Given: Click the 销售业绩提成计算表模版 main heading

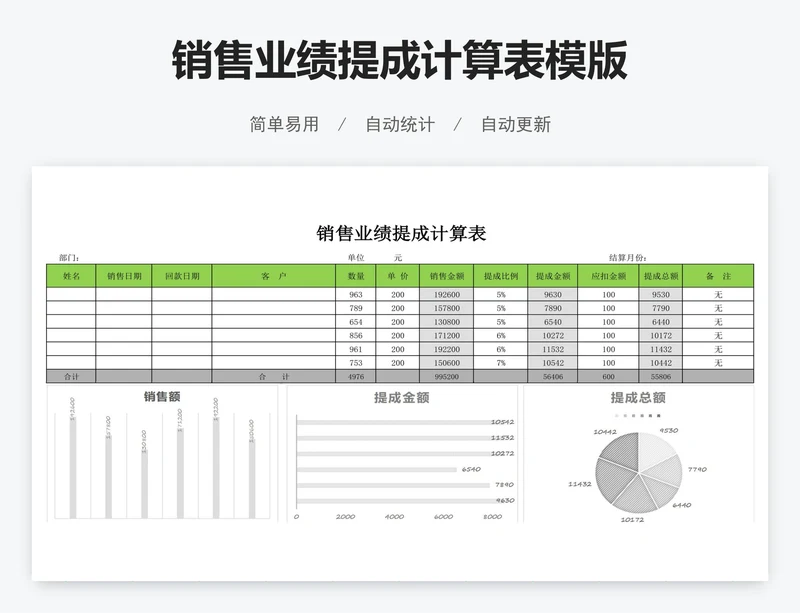Looking at the screenshot, I should [400, 60].
